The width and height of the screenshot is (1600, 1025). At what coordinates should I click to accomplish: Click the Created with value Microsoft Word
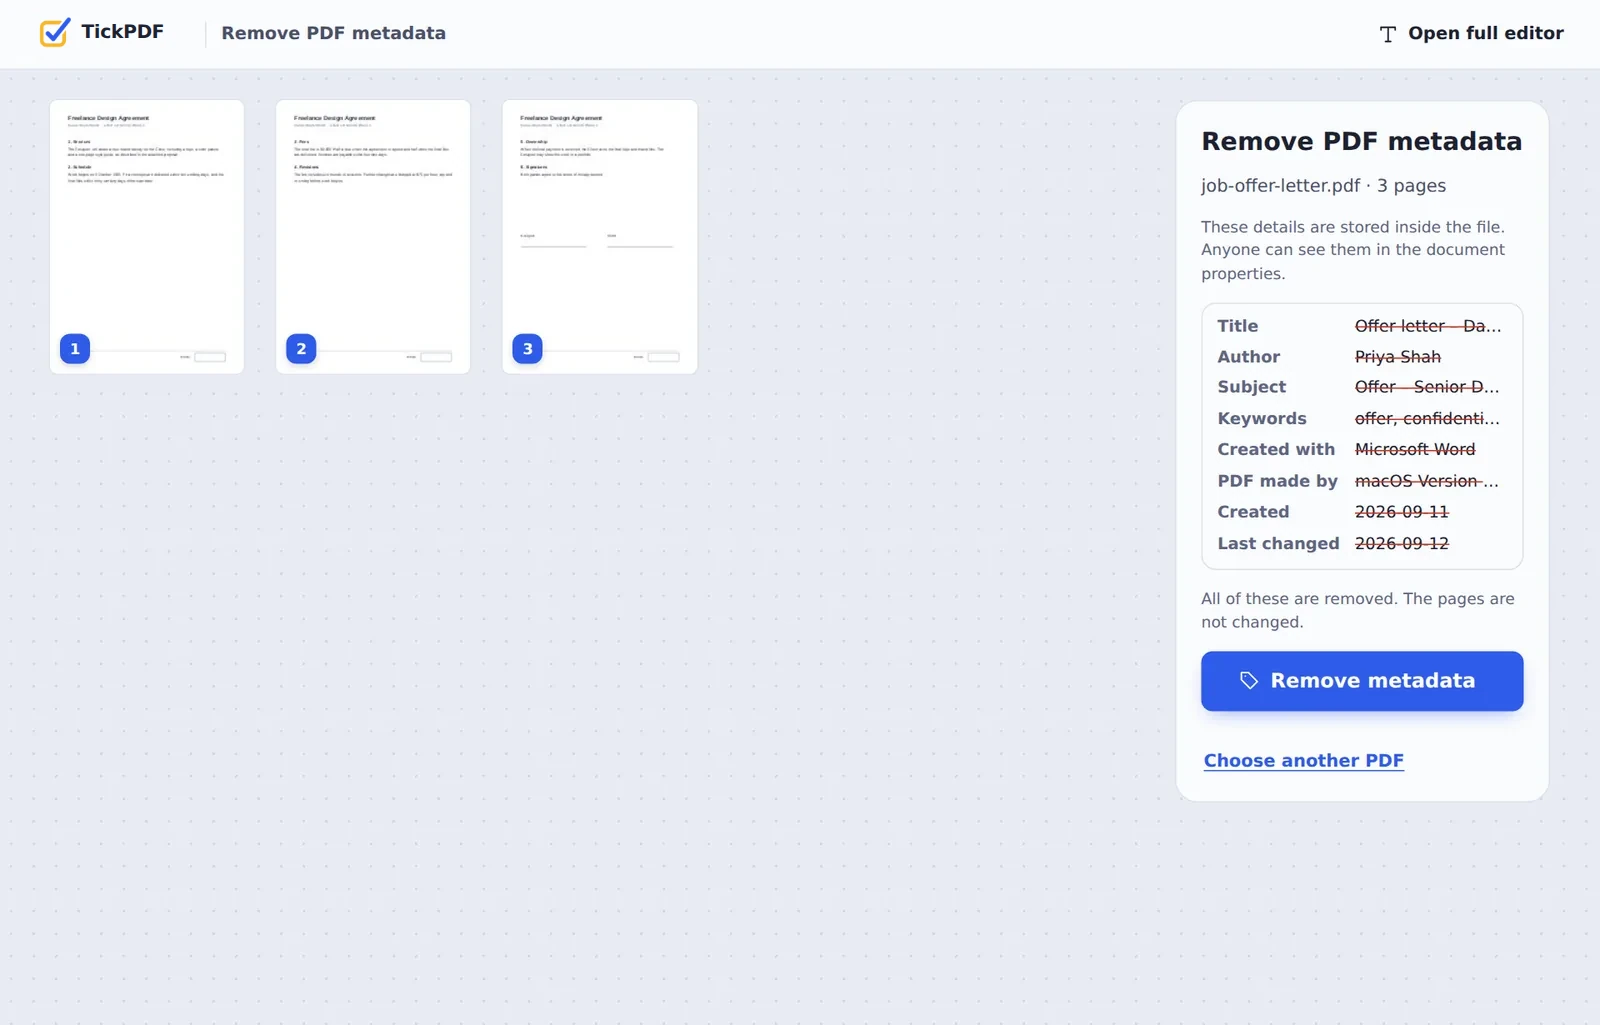[1415, 450]
